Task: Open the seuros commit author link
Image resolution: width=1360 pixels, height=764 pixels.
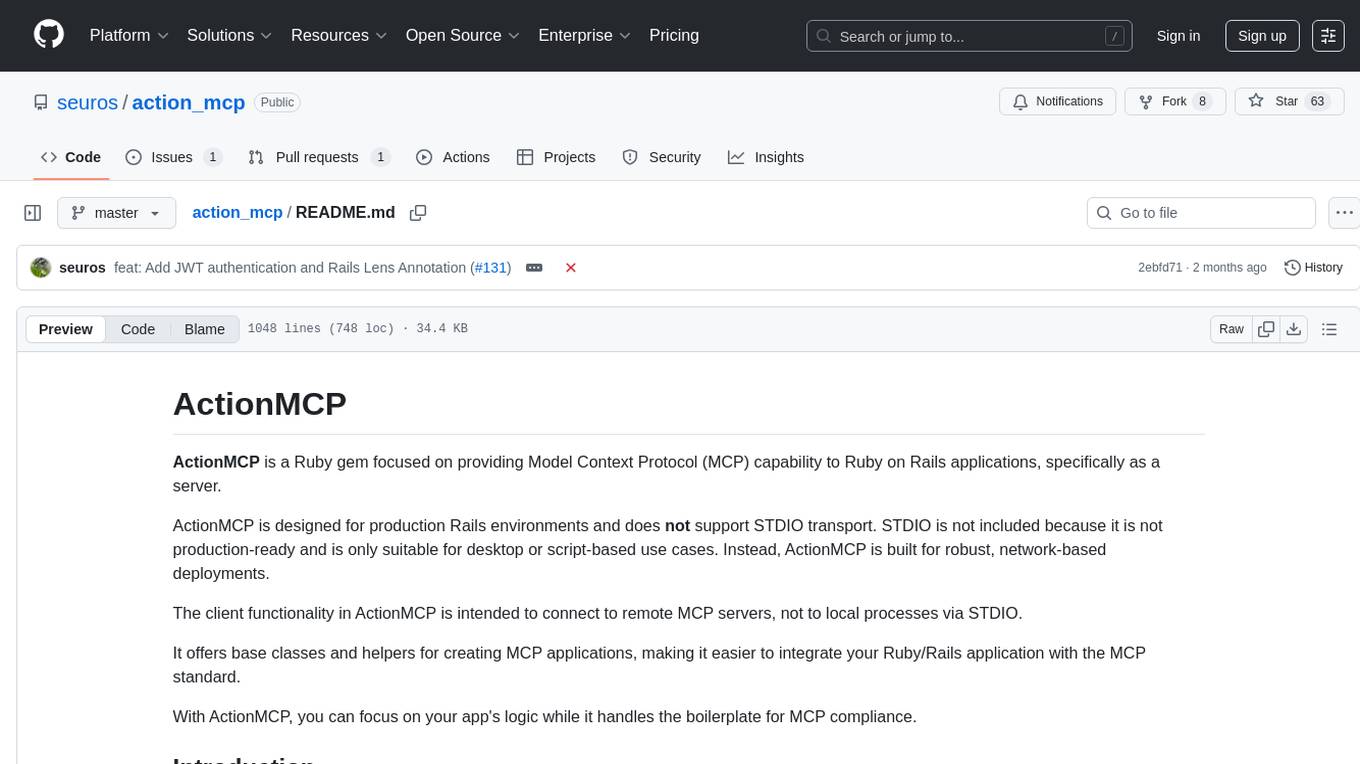Action: [x=82, y=268]
